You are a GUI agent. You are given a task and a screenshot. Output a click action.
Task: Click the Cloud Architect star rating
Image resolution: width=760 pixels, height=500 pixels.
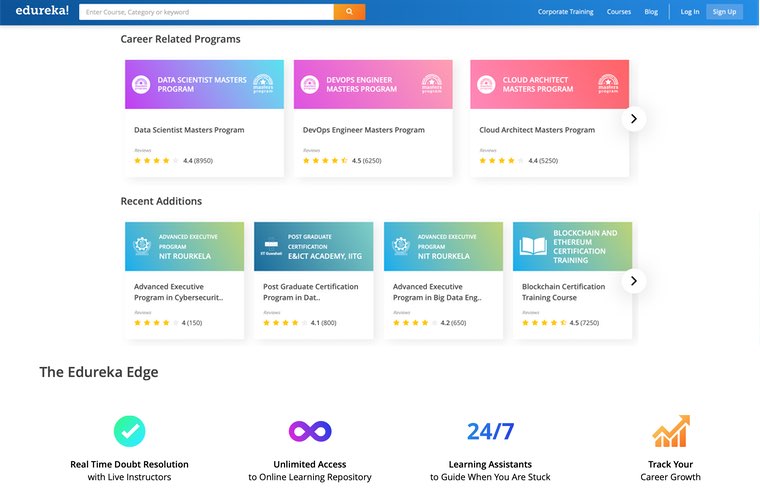click(x=502, y=160)
